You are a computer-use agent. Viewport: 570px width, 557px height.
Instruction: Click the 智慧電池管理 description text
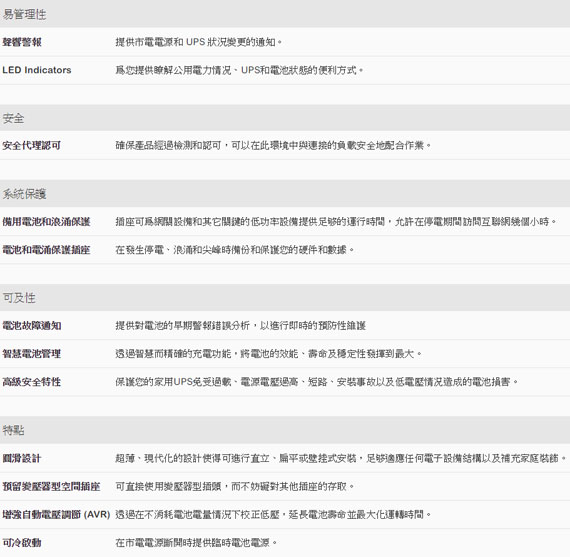tap(268, 353)
